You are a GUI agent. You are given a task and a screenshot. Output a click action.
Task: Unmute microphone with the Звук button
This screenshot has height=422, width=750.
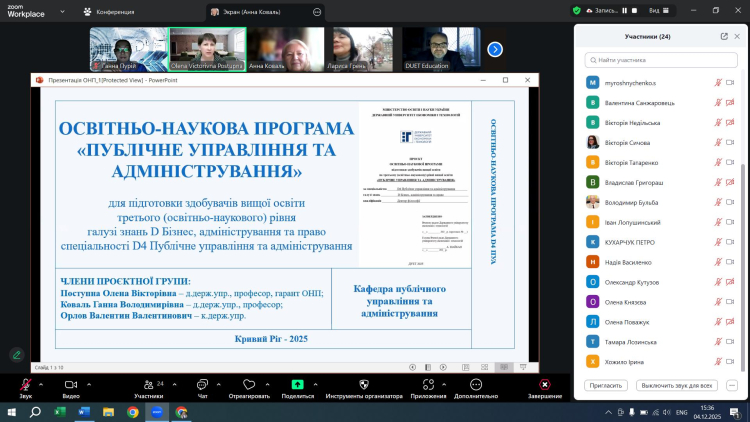[25, 385]
